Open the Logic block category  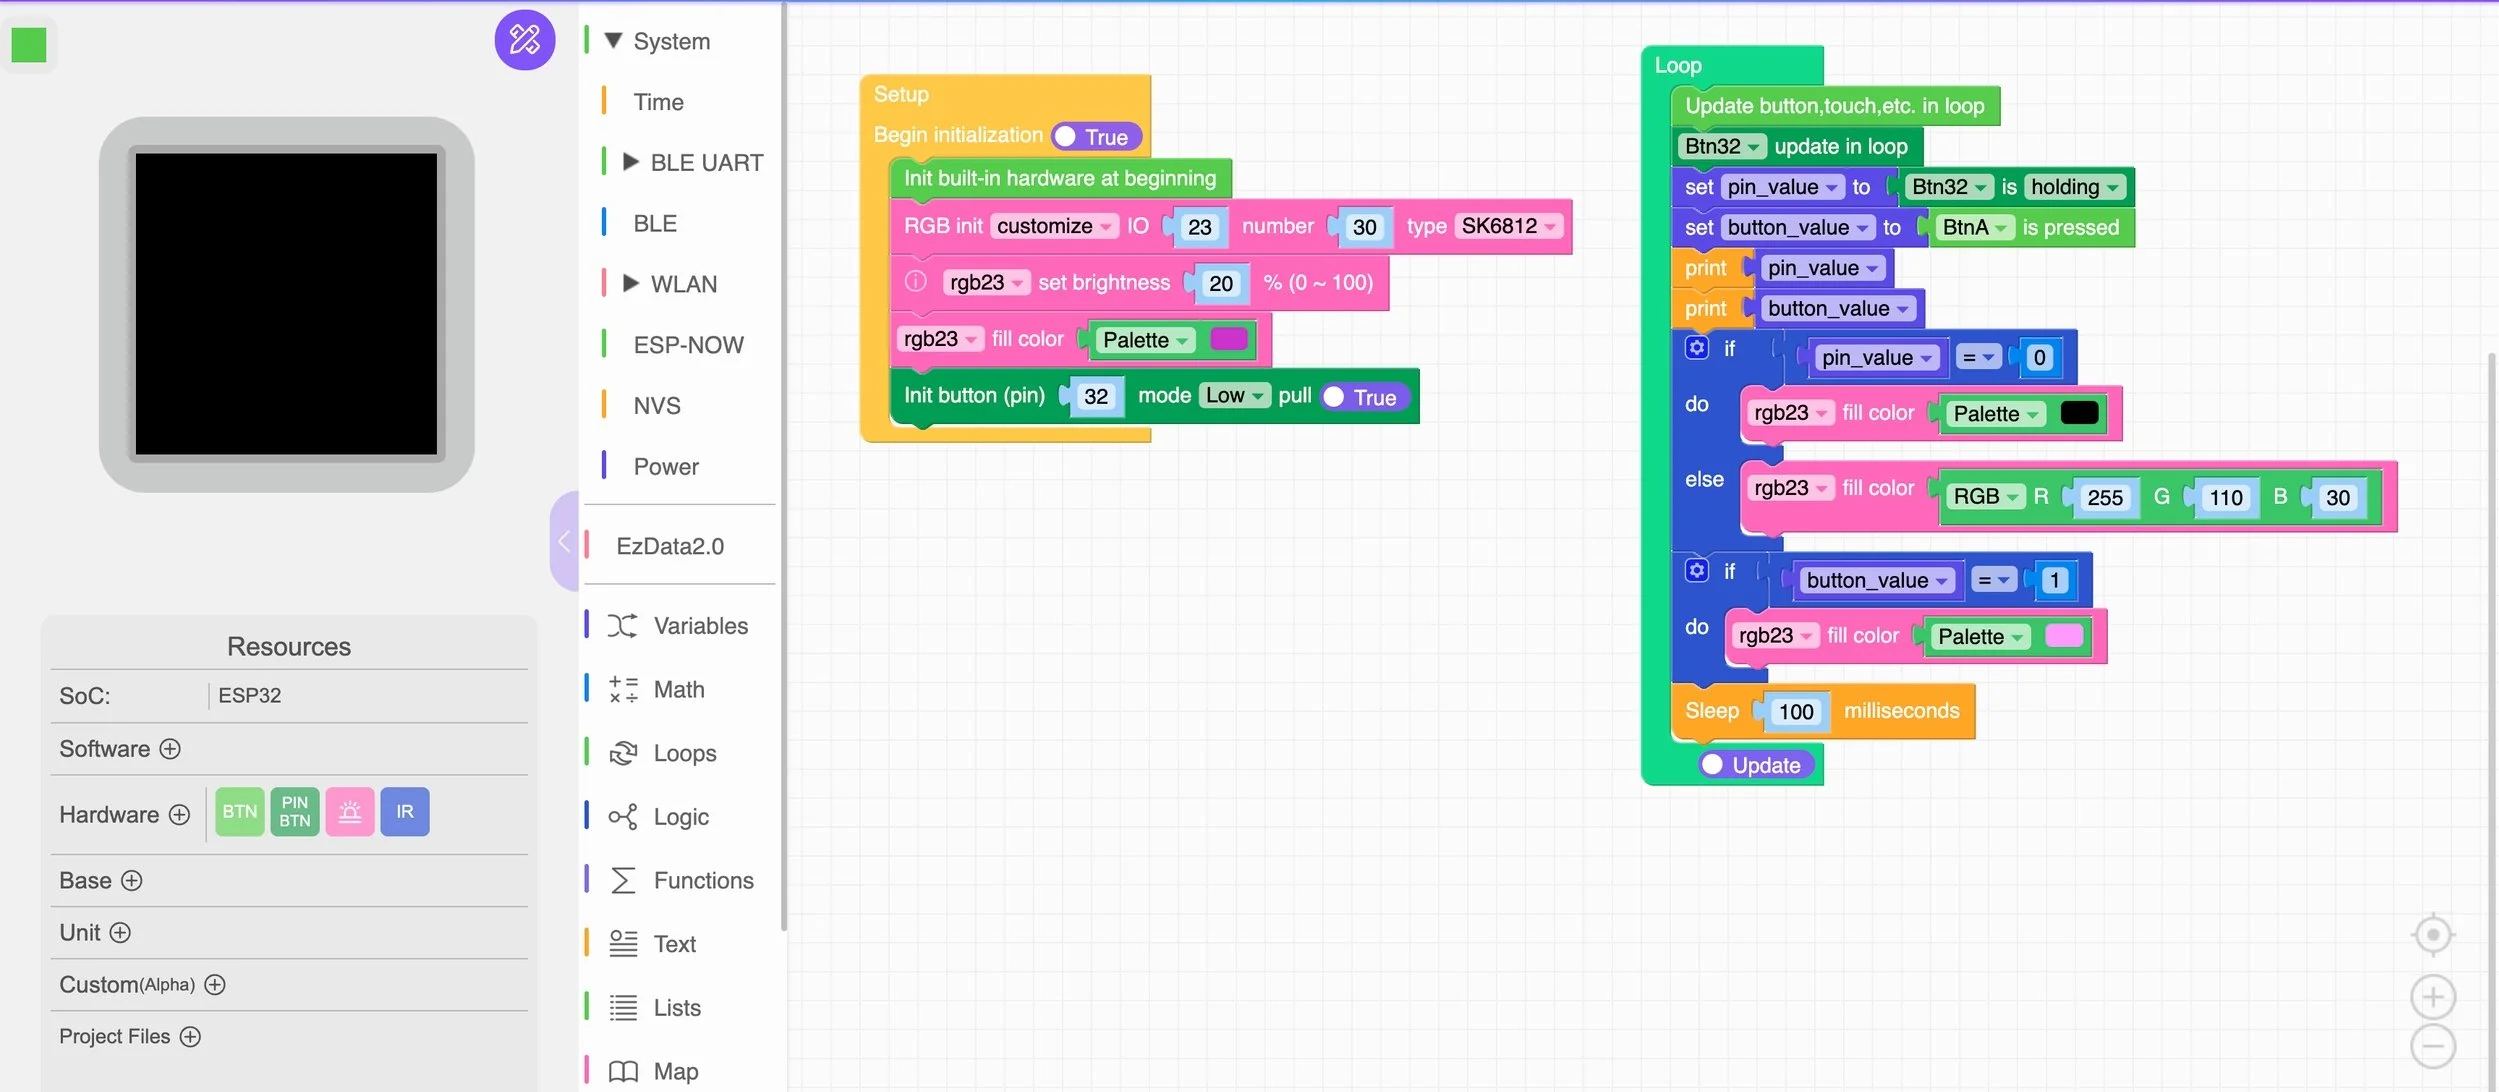680,817
